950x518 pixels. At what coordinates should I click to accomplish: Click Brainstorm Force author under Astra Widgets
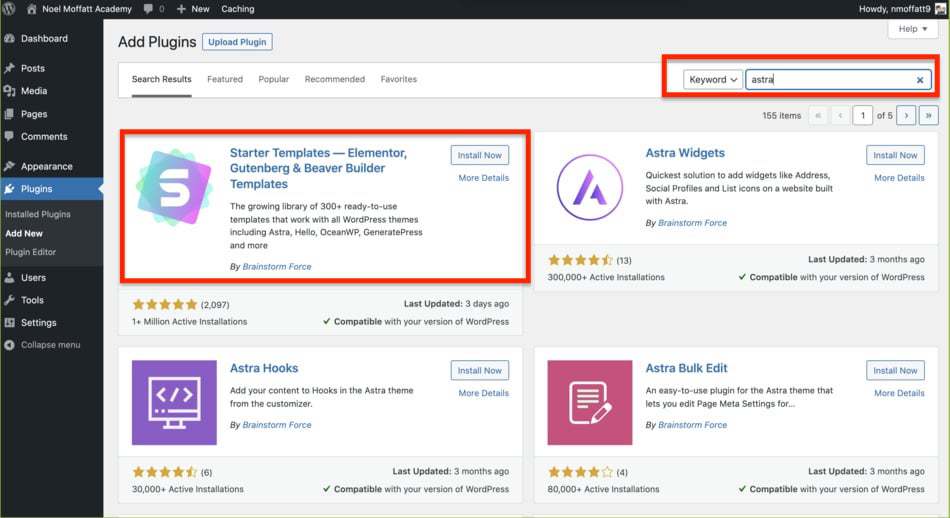coord(693,223)
